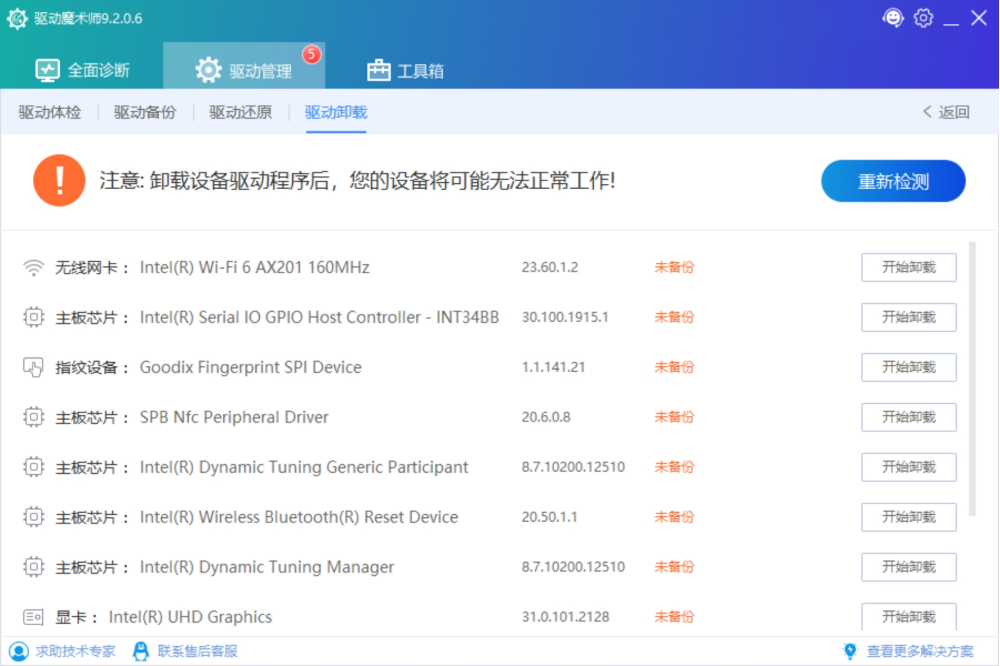This screenshot has height=666, width=1000.
Task: Click 开始卸载 for Goodix Fingerprint SPI Device
Action: pyautogui.click(x=908, y=367)
